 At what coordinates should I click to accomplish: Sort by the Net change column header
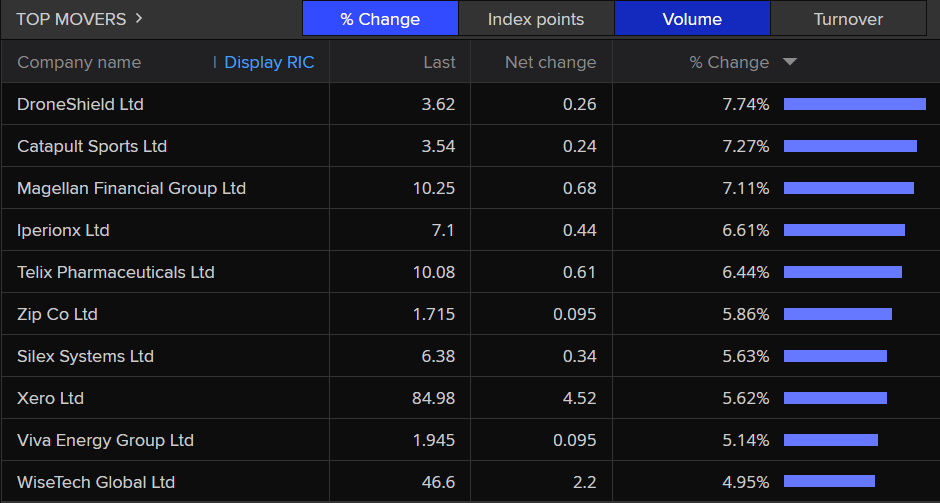coord(550,62)
